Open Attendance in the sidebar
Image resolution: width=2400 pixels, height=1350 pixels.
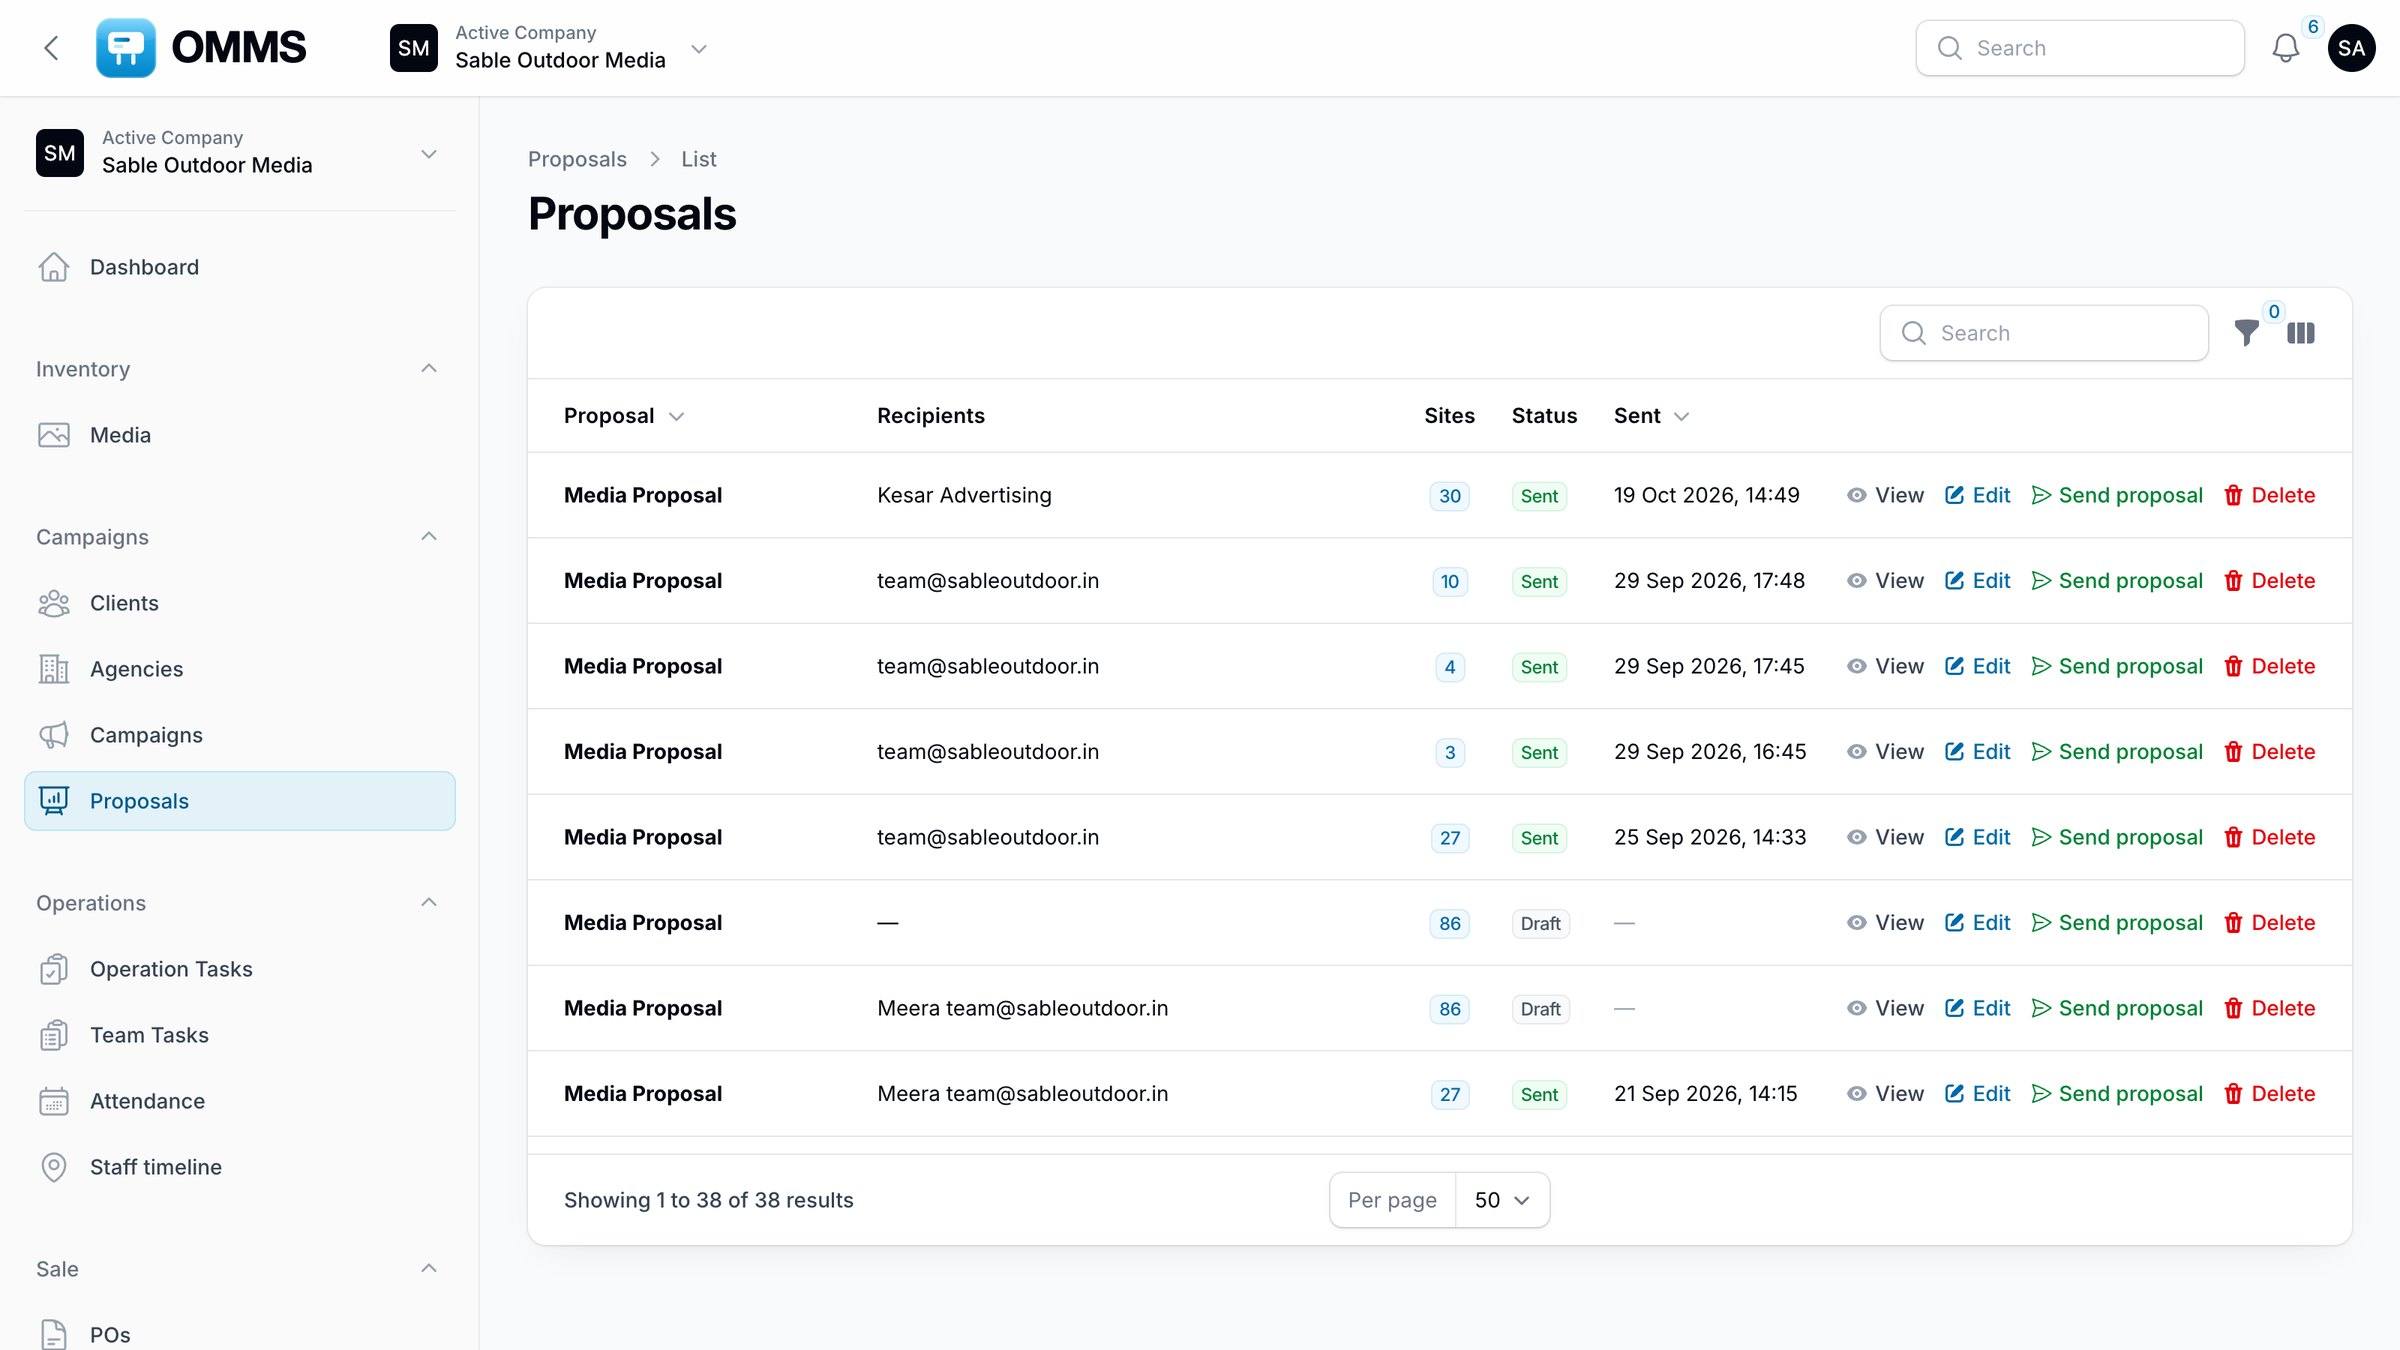pyautogui.click(x=240, y=1101)
